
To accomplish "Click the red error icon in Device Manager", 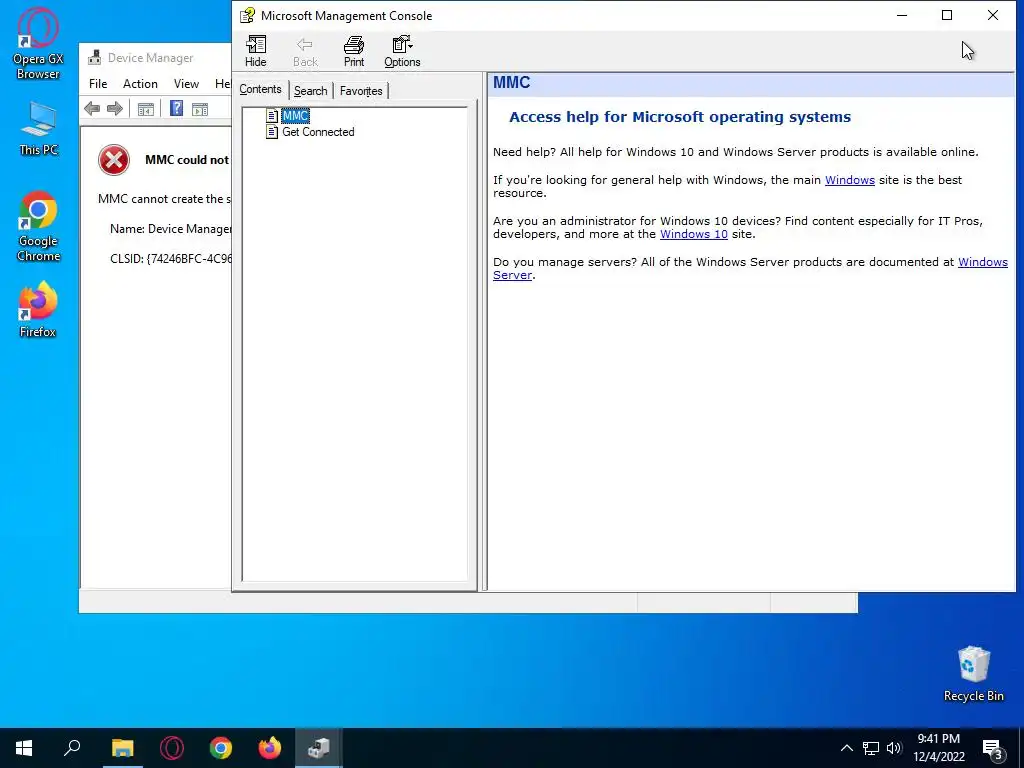I will tap(114, 160).
